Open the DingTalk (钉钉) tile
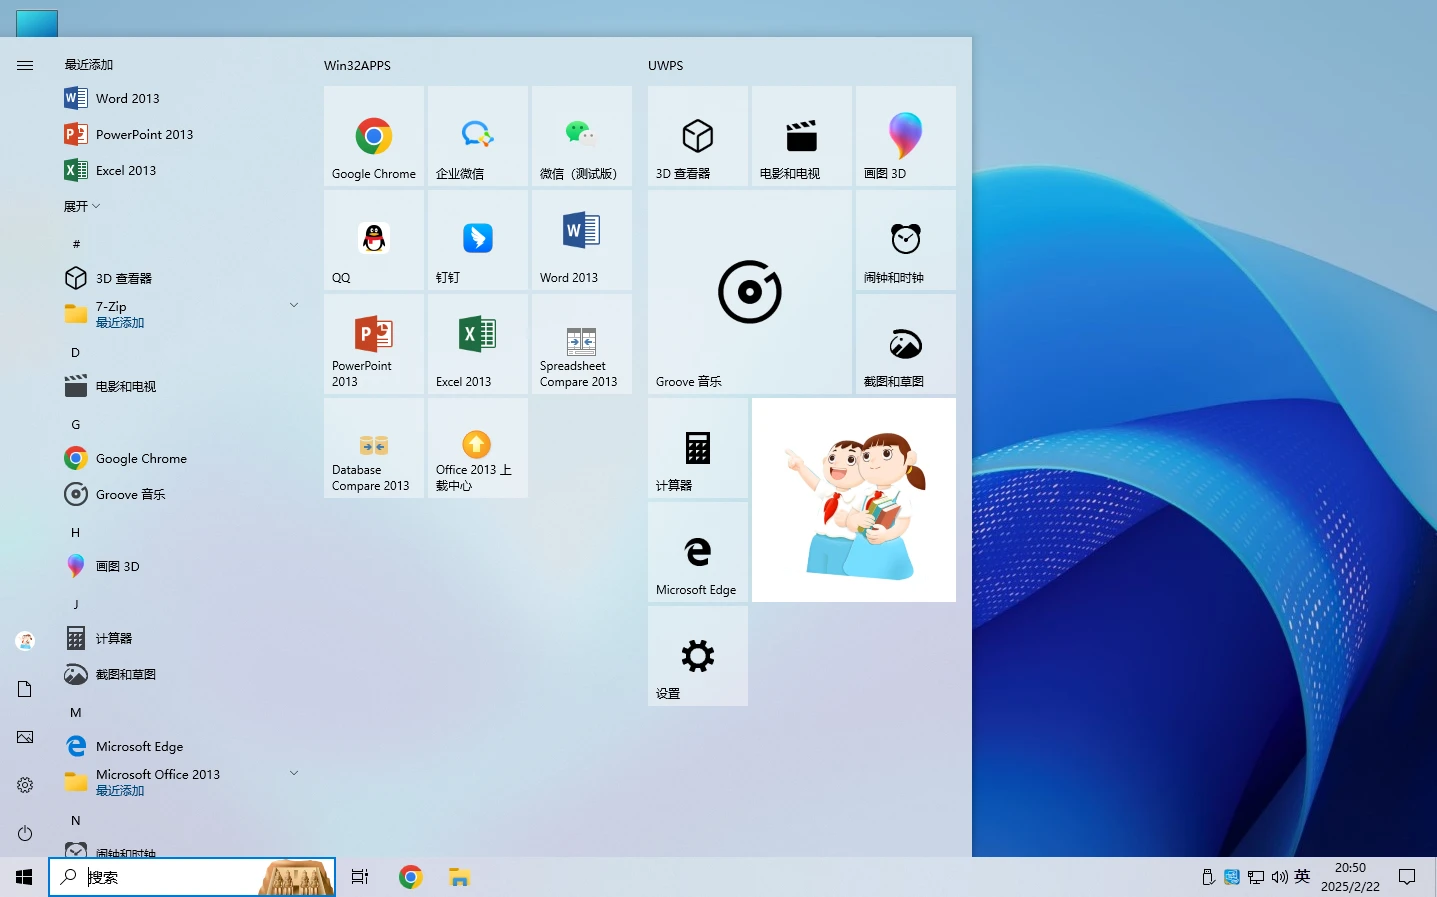This screenshot has width=1437, height=897. [x=478, y=240]
